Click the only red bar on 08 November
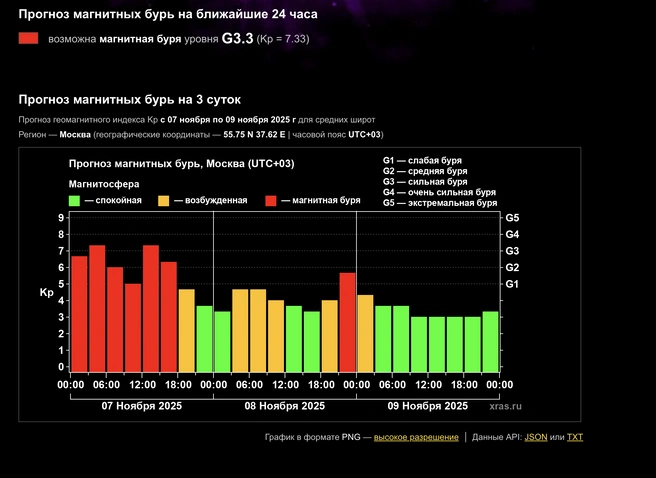Screen dimensions: 656x478 coord(347,322)
